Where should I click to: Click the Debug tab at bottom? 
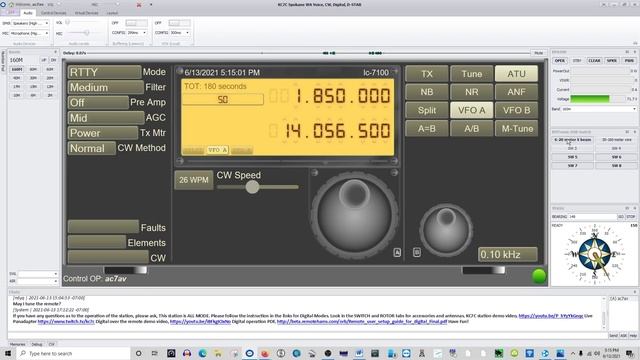(37, 344)
